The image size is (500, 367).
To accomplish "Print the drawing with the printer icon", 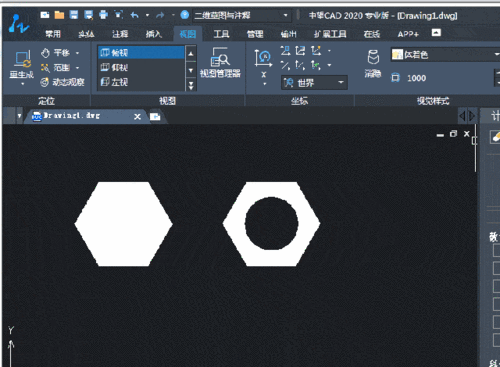I will click(x=104, y=15).
